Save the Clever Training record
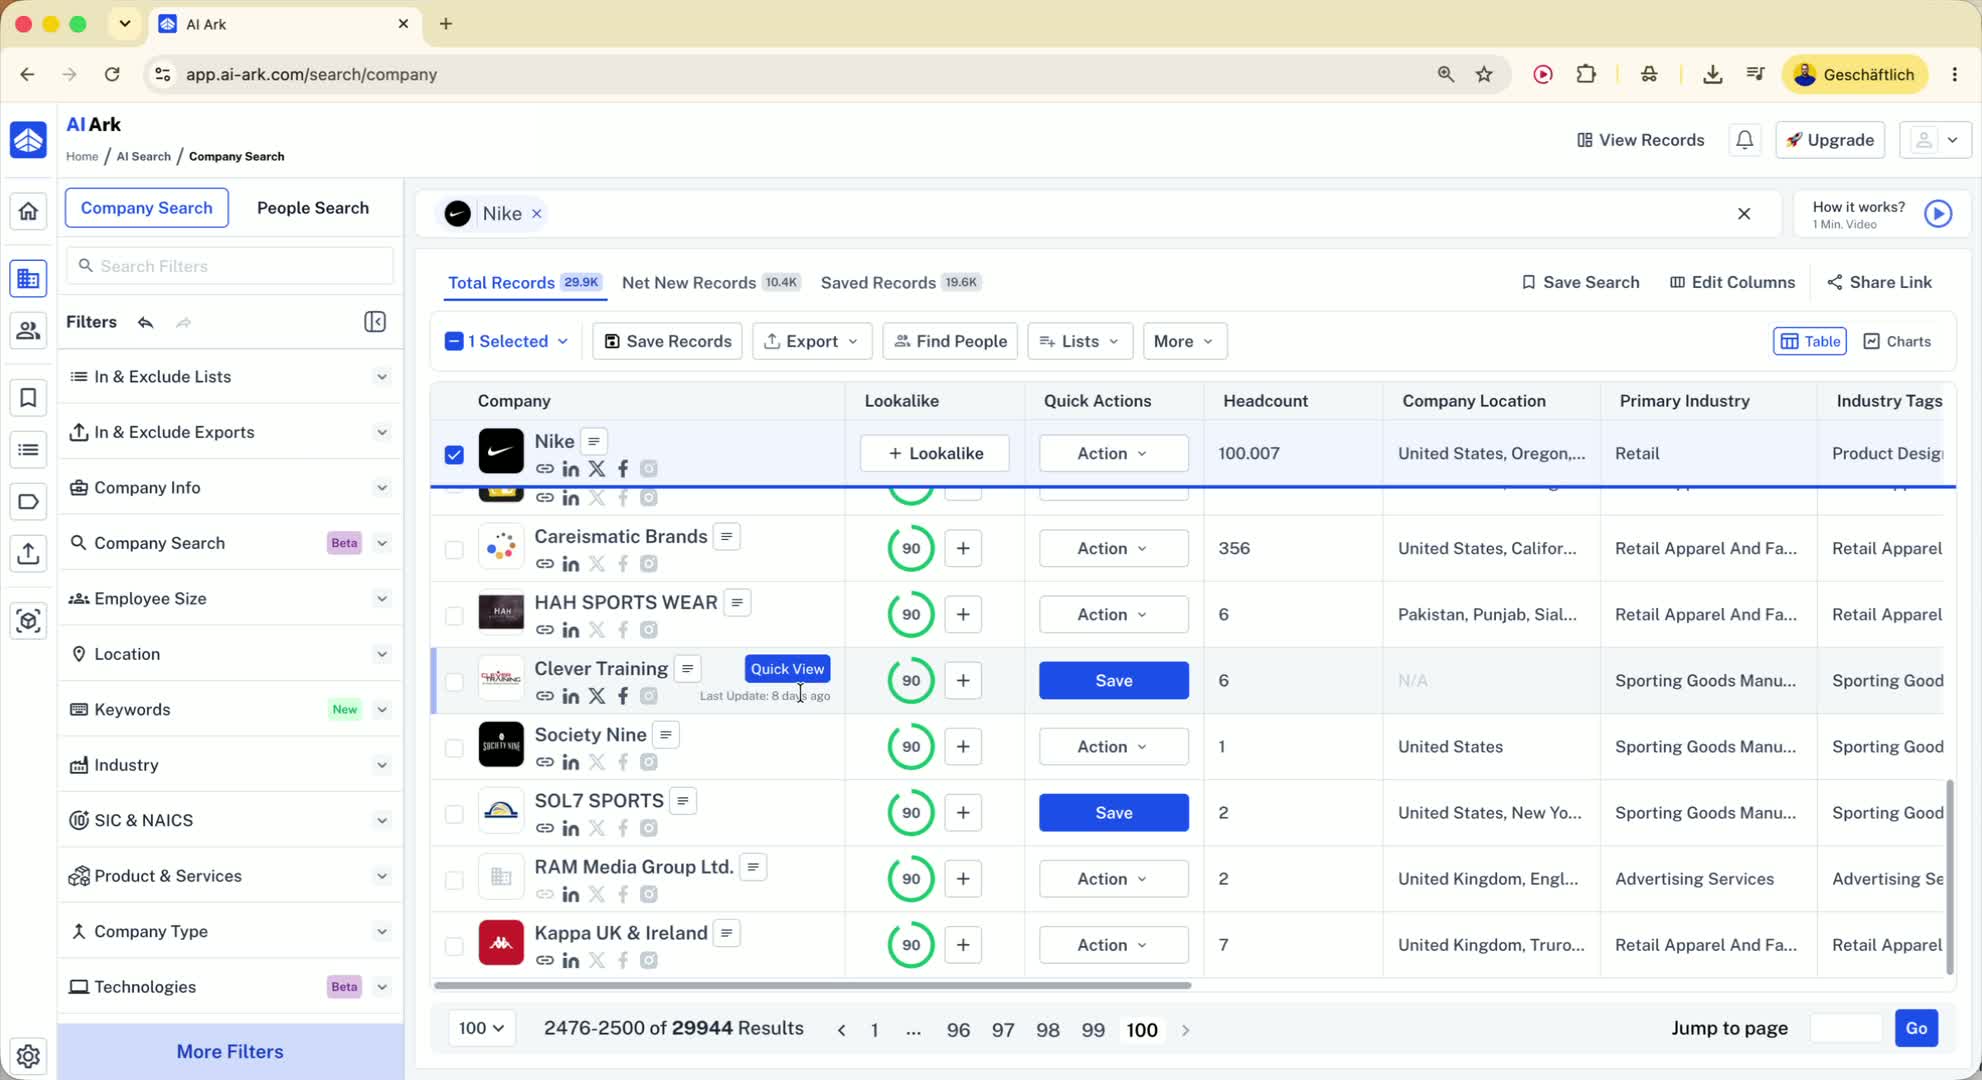 (x=1114, y=681)
